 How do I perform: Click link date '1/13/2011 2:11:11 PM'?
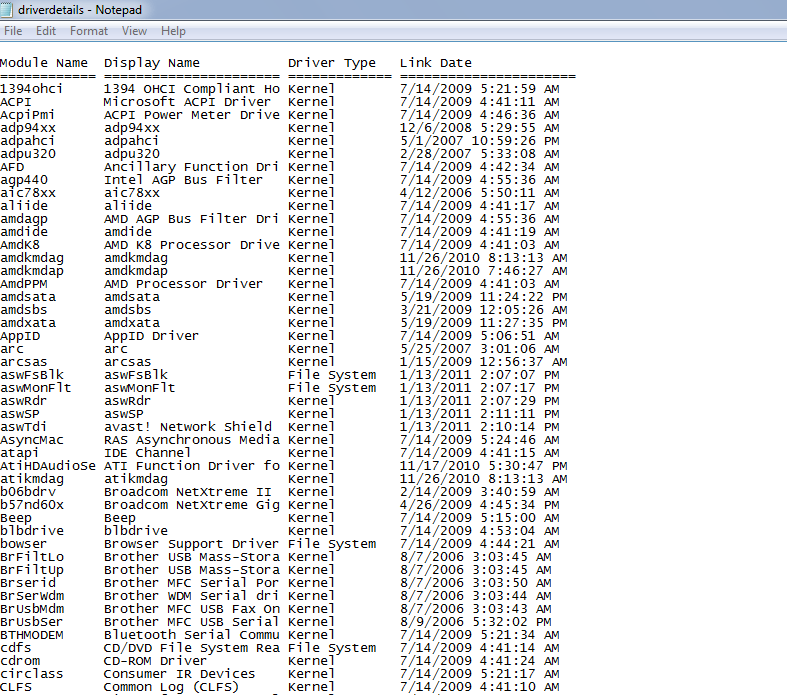(x=479, y=414)
